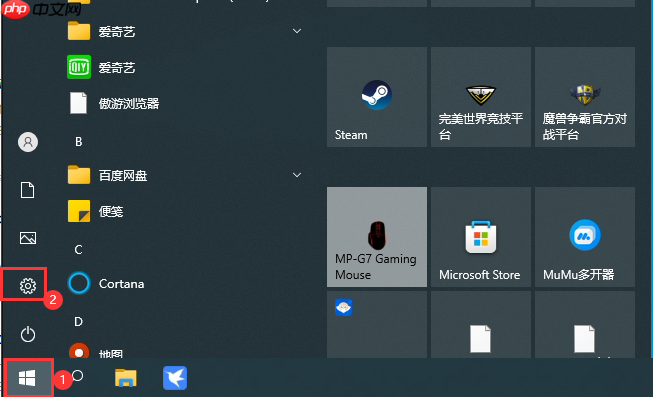Click the user account avatar

(28, 142)
